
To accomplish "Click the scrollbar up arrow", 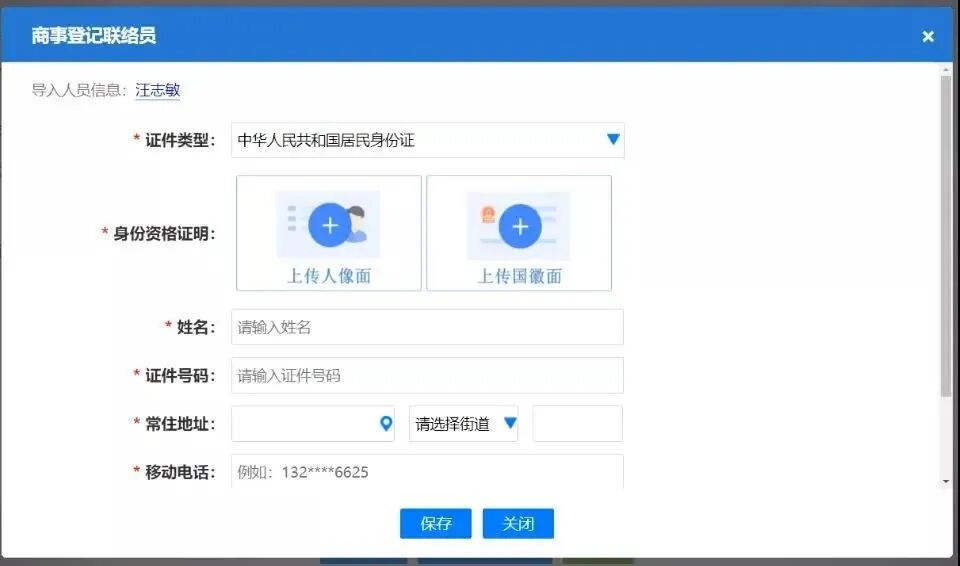I will pos(946,69).
